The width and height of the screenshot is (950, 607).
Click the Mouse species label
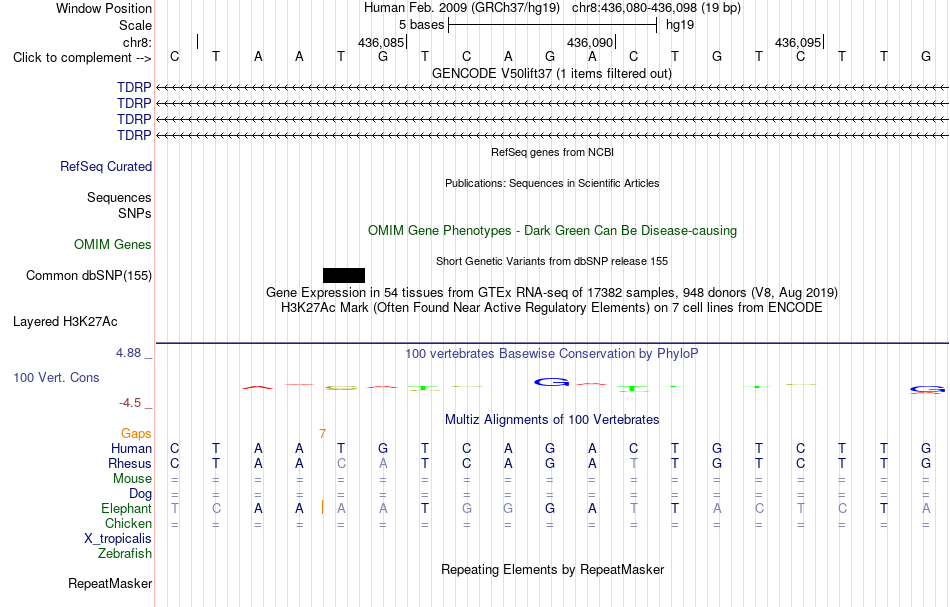(x=132, y=479)
